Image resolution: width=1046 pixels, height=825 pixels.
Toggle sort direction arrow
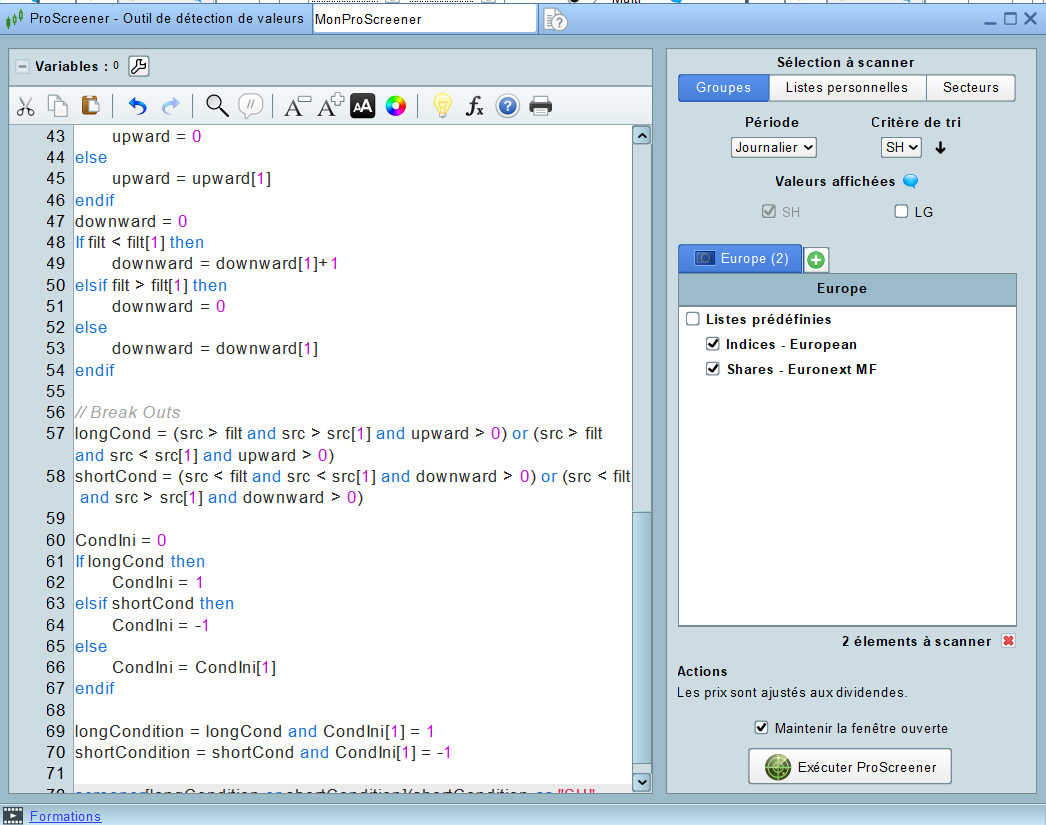[940, 147]
